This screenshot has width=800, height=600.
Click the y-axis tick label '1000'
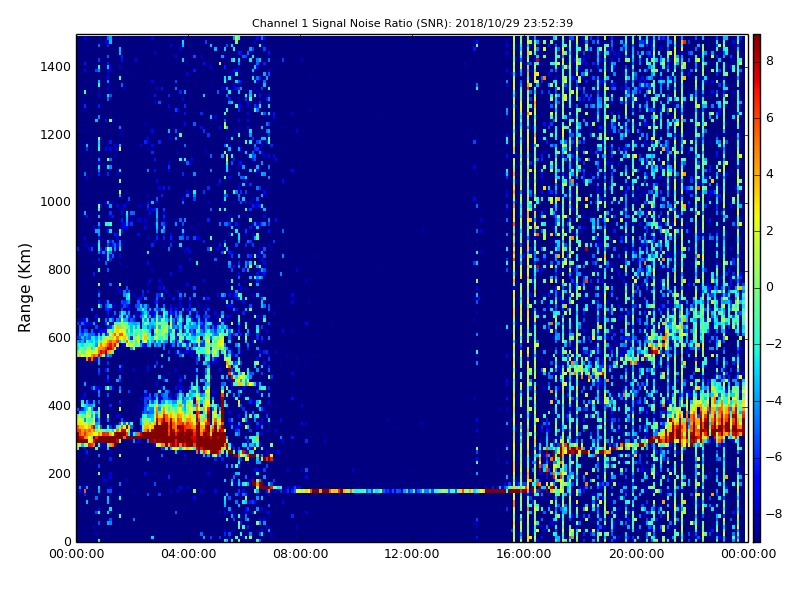click(x=56, y=202)
